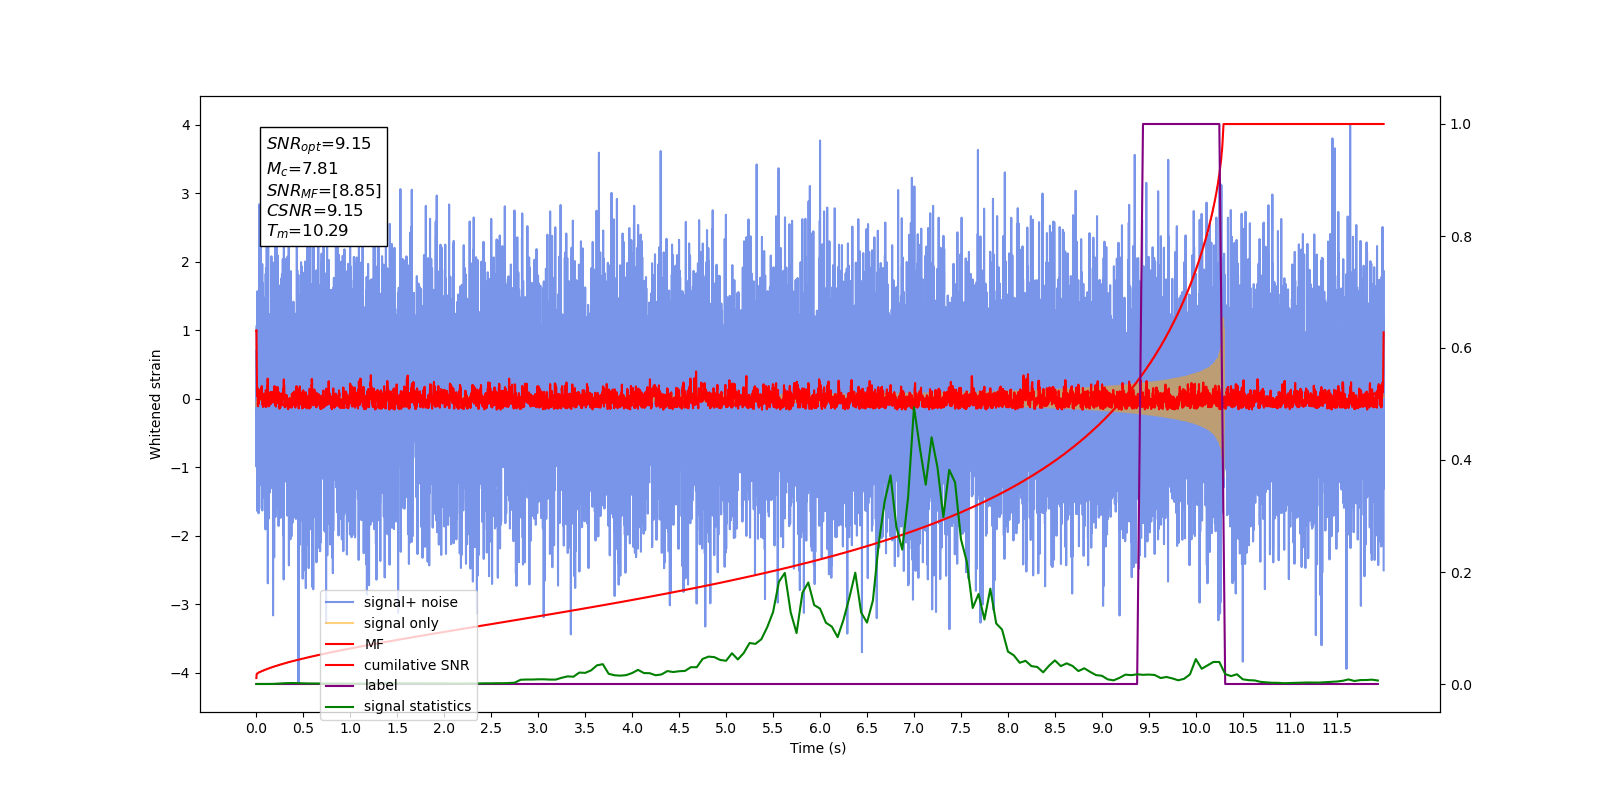Click the Tm=10.29 annotation text
The width and height of the screenshot is (1600, 800).
(307, 231)
